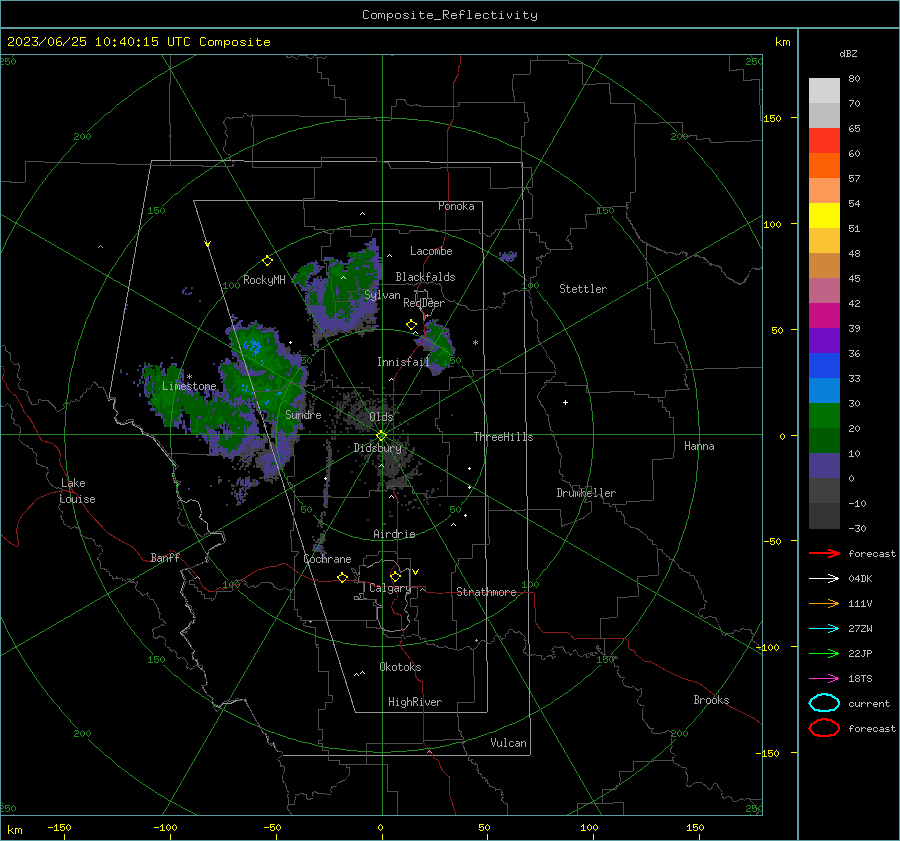This screenshot has width=900, height=841.
Task: Click the Sundre city label
Action: 303,414
